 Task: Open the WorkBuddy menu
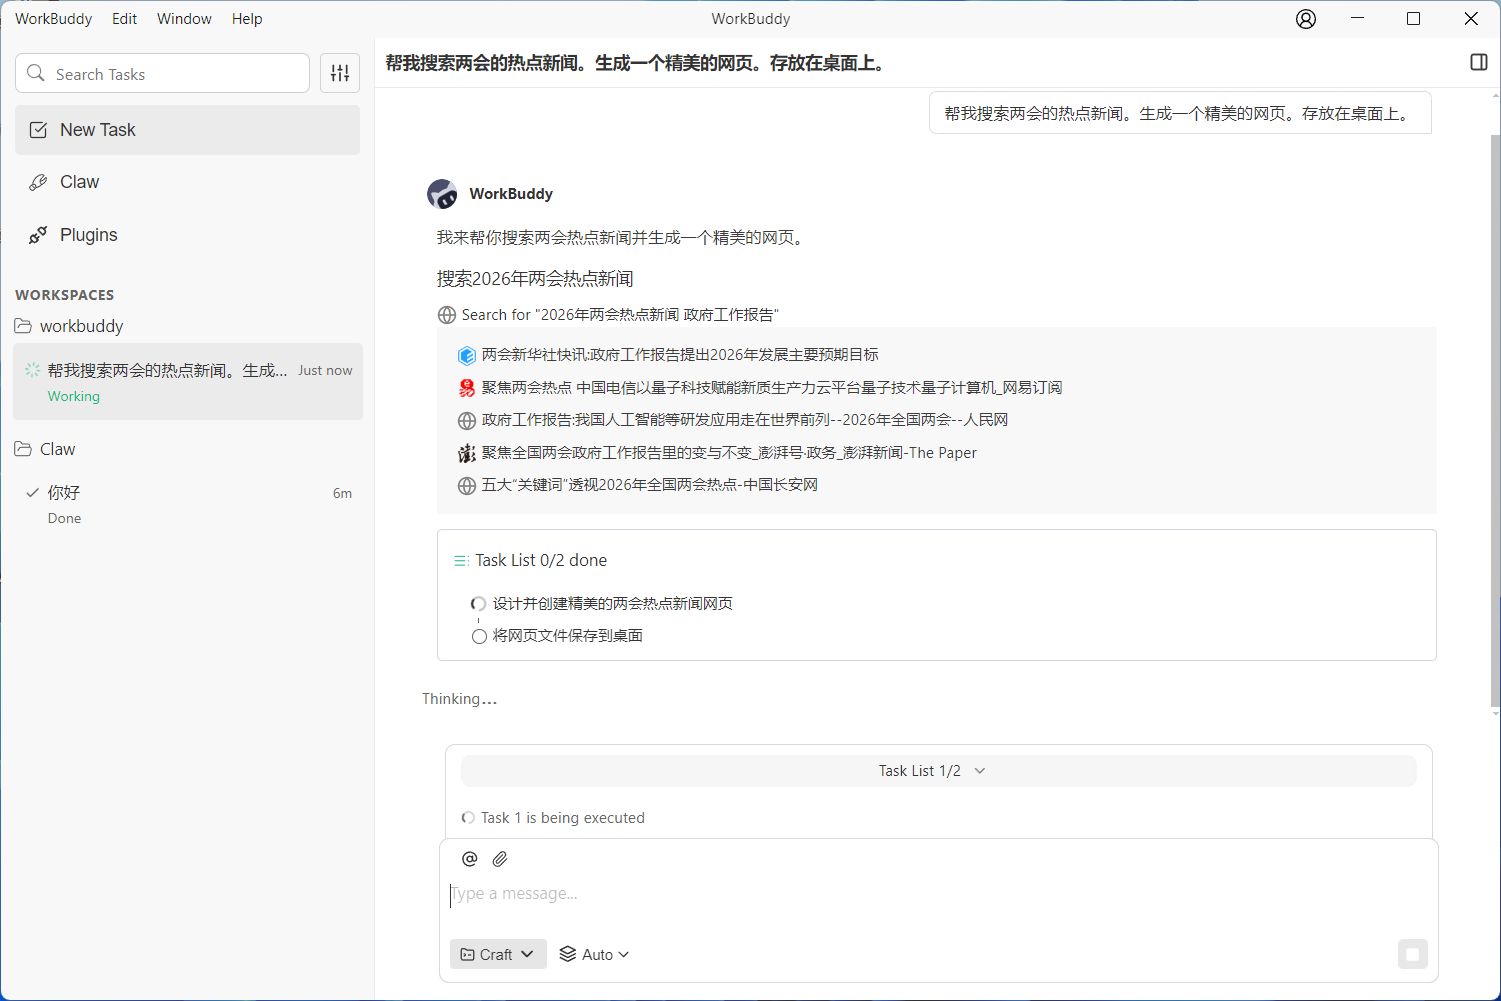click(x=53, y=19)
